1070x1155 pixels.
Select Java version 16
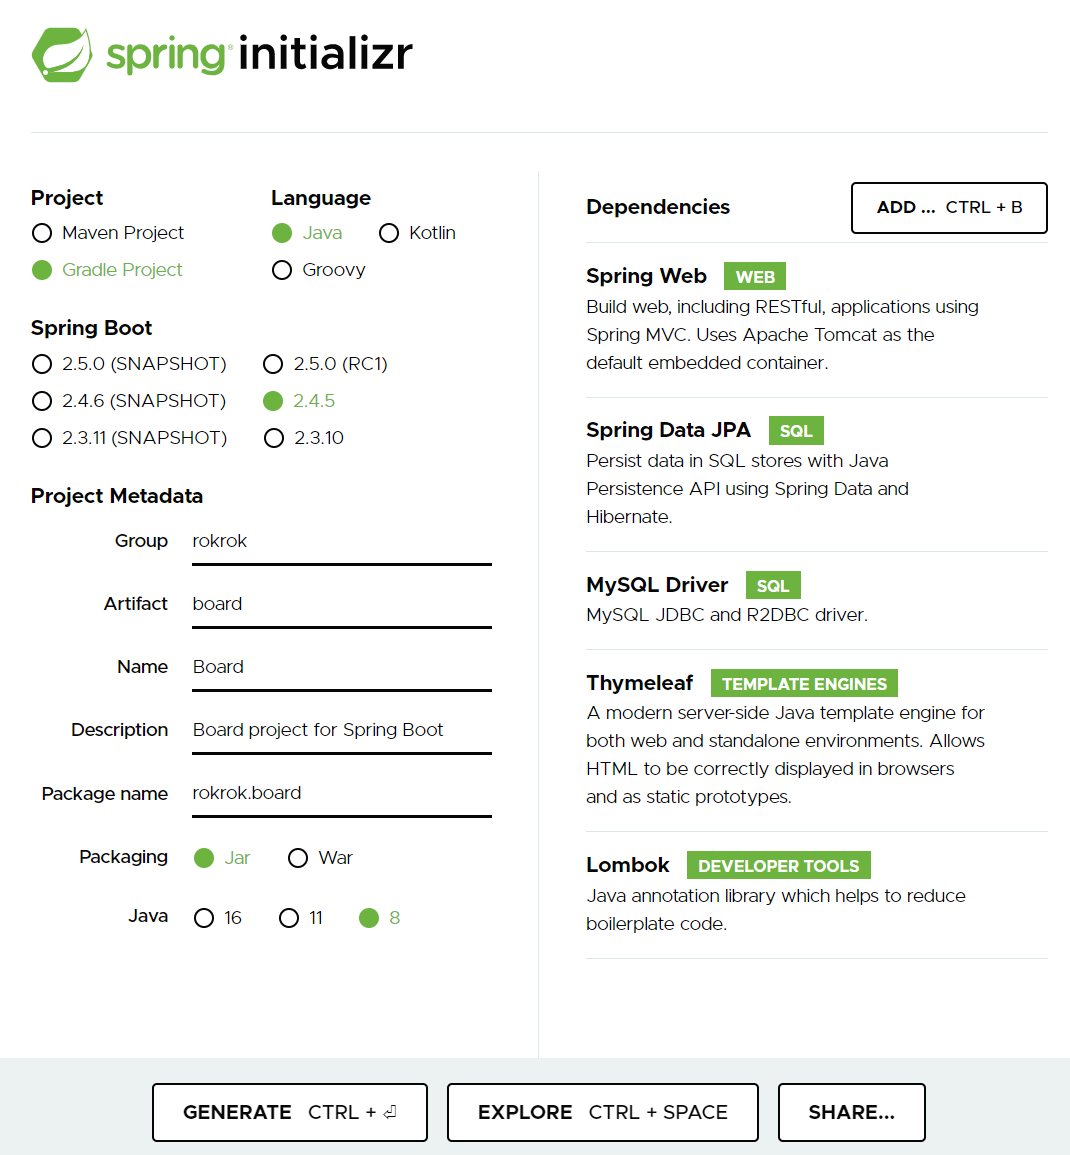pos(204,918)
